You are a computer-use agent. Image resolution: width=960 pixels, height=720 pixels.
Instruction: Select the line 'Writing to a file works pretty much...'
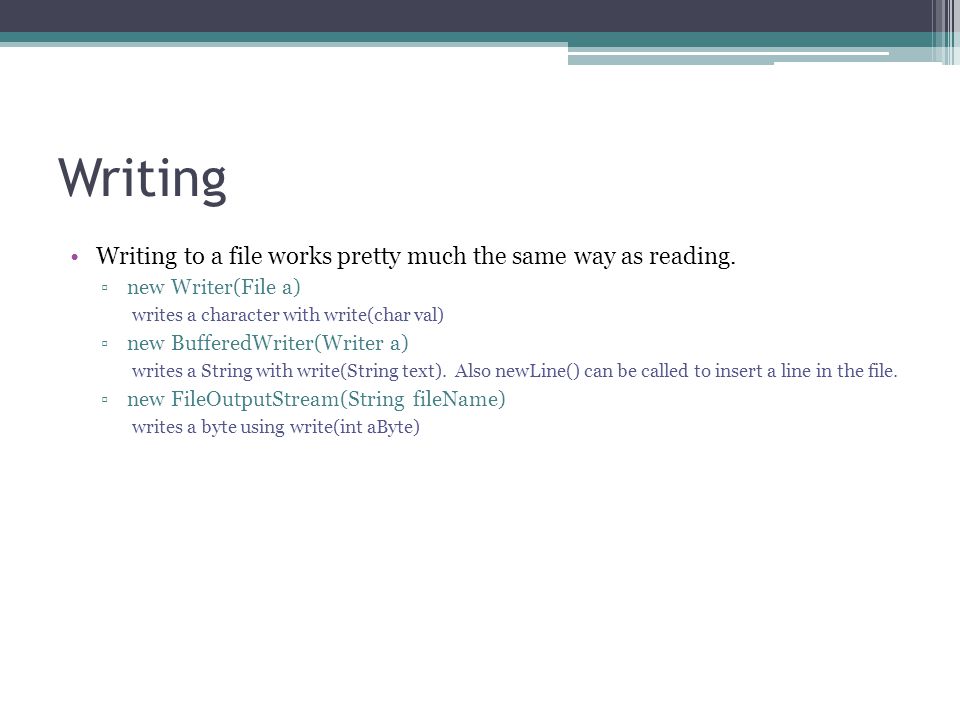pyautogui.click(x=415, y=256)
